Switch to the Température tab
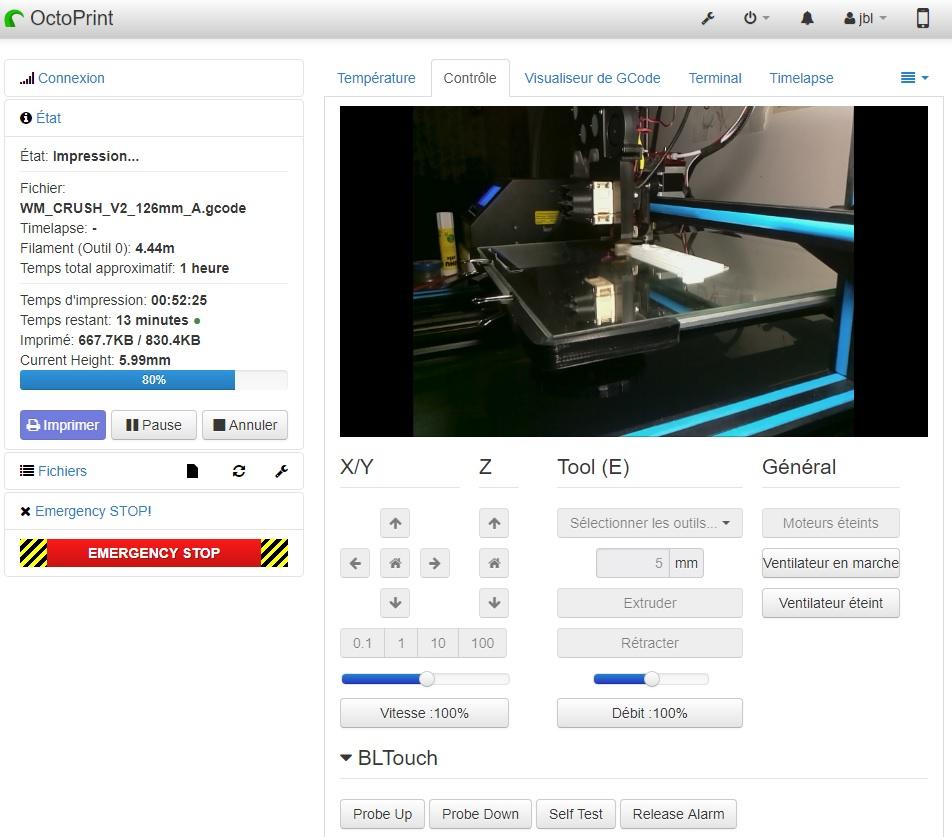 pyautogui.click(x=376, y=78)
